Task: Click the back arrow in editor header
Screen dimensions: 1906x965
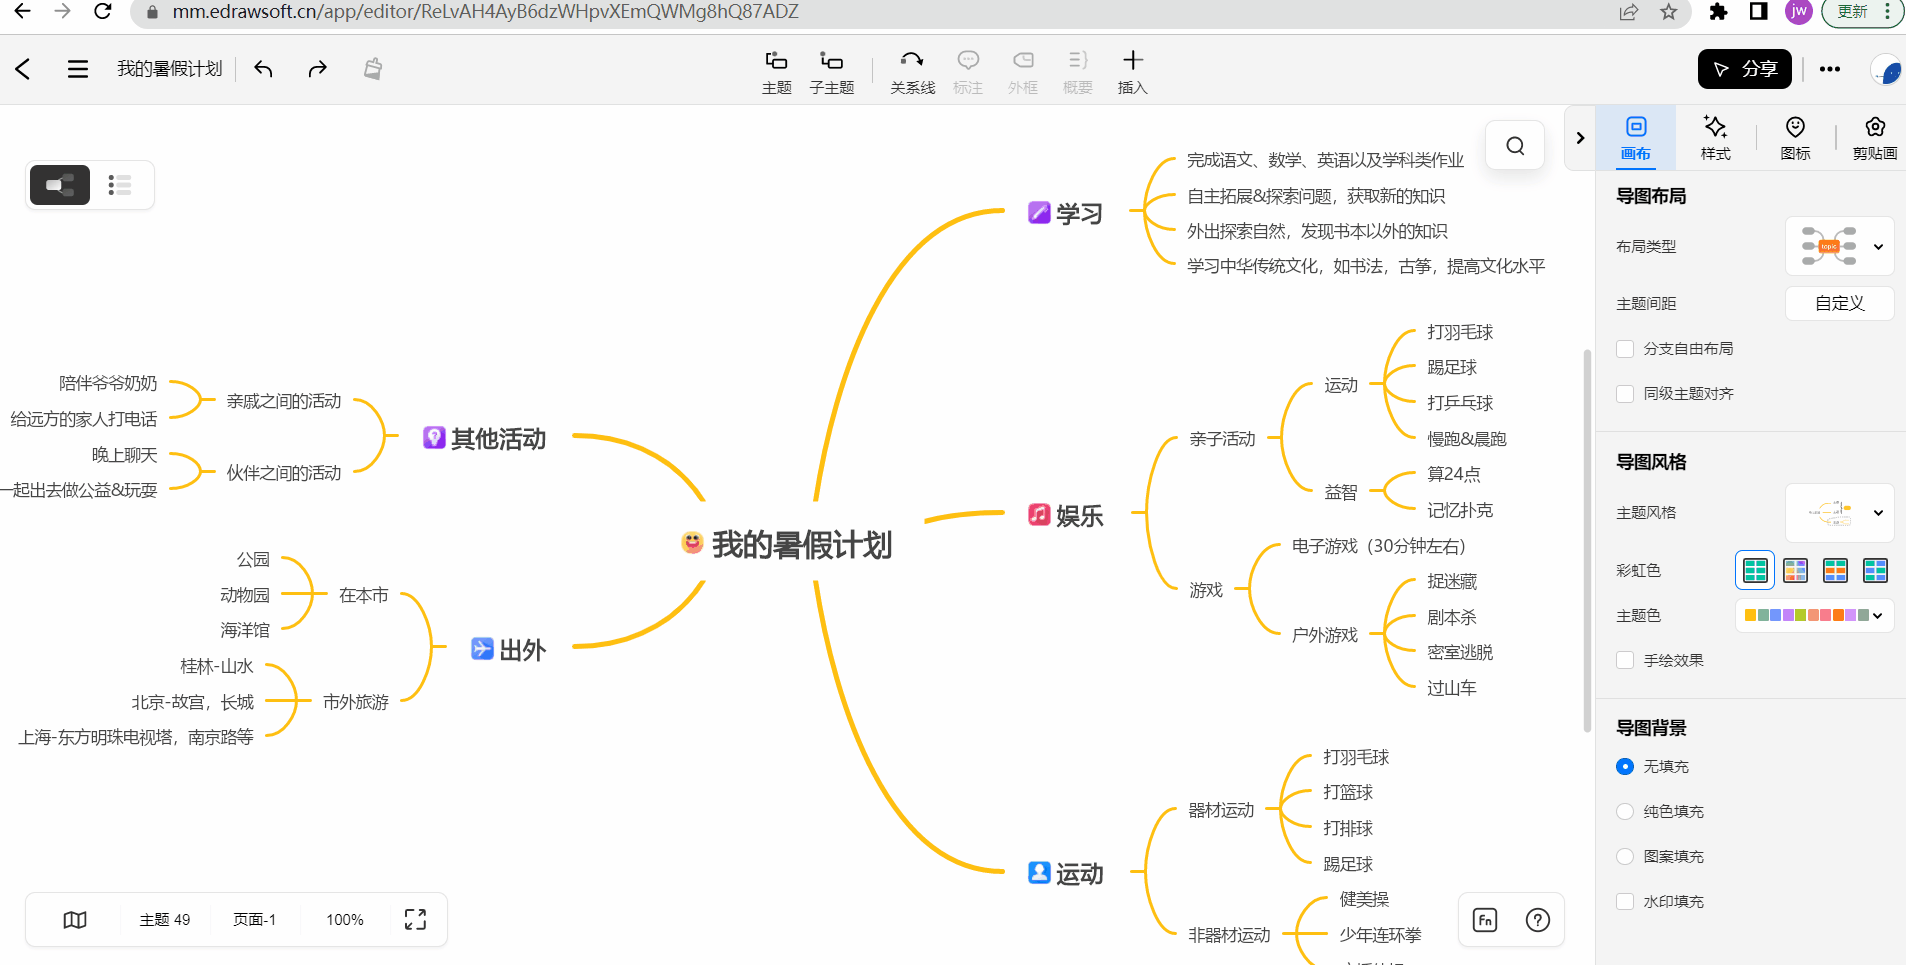Action: click(x=23, y=69)
